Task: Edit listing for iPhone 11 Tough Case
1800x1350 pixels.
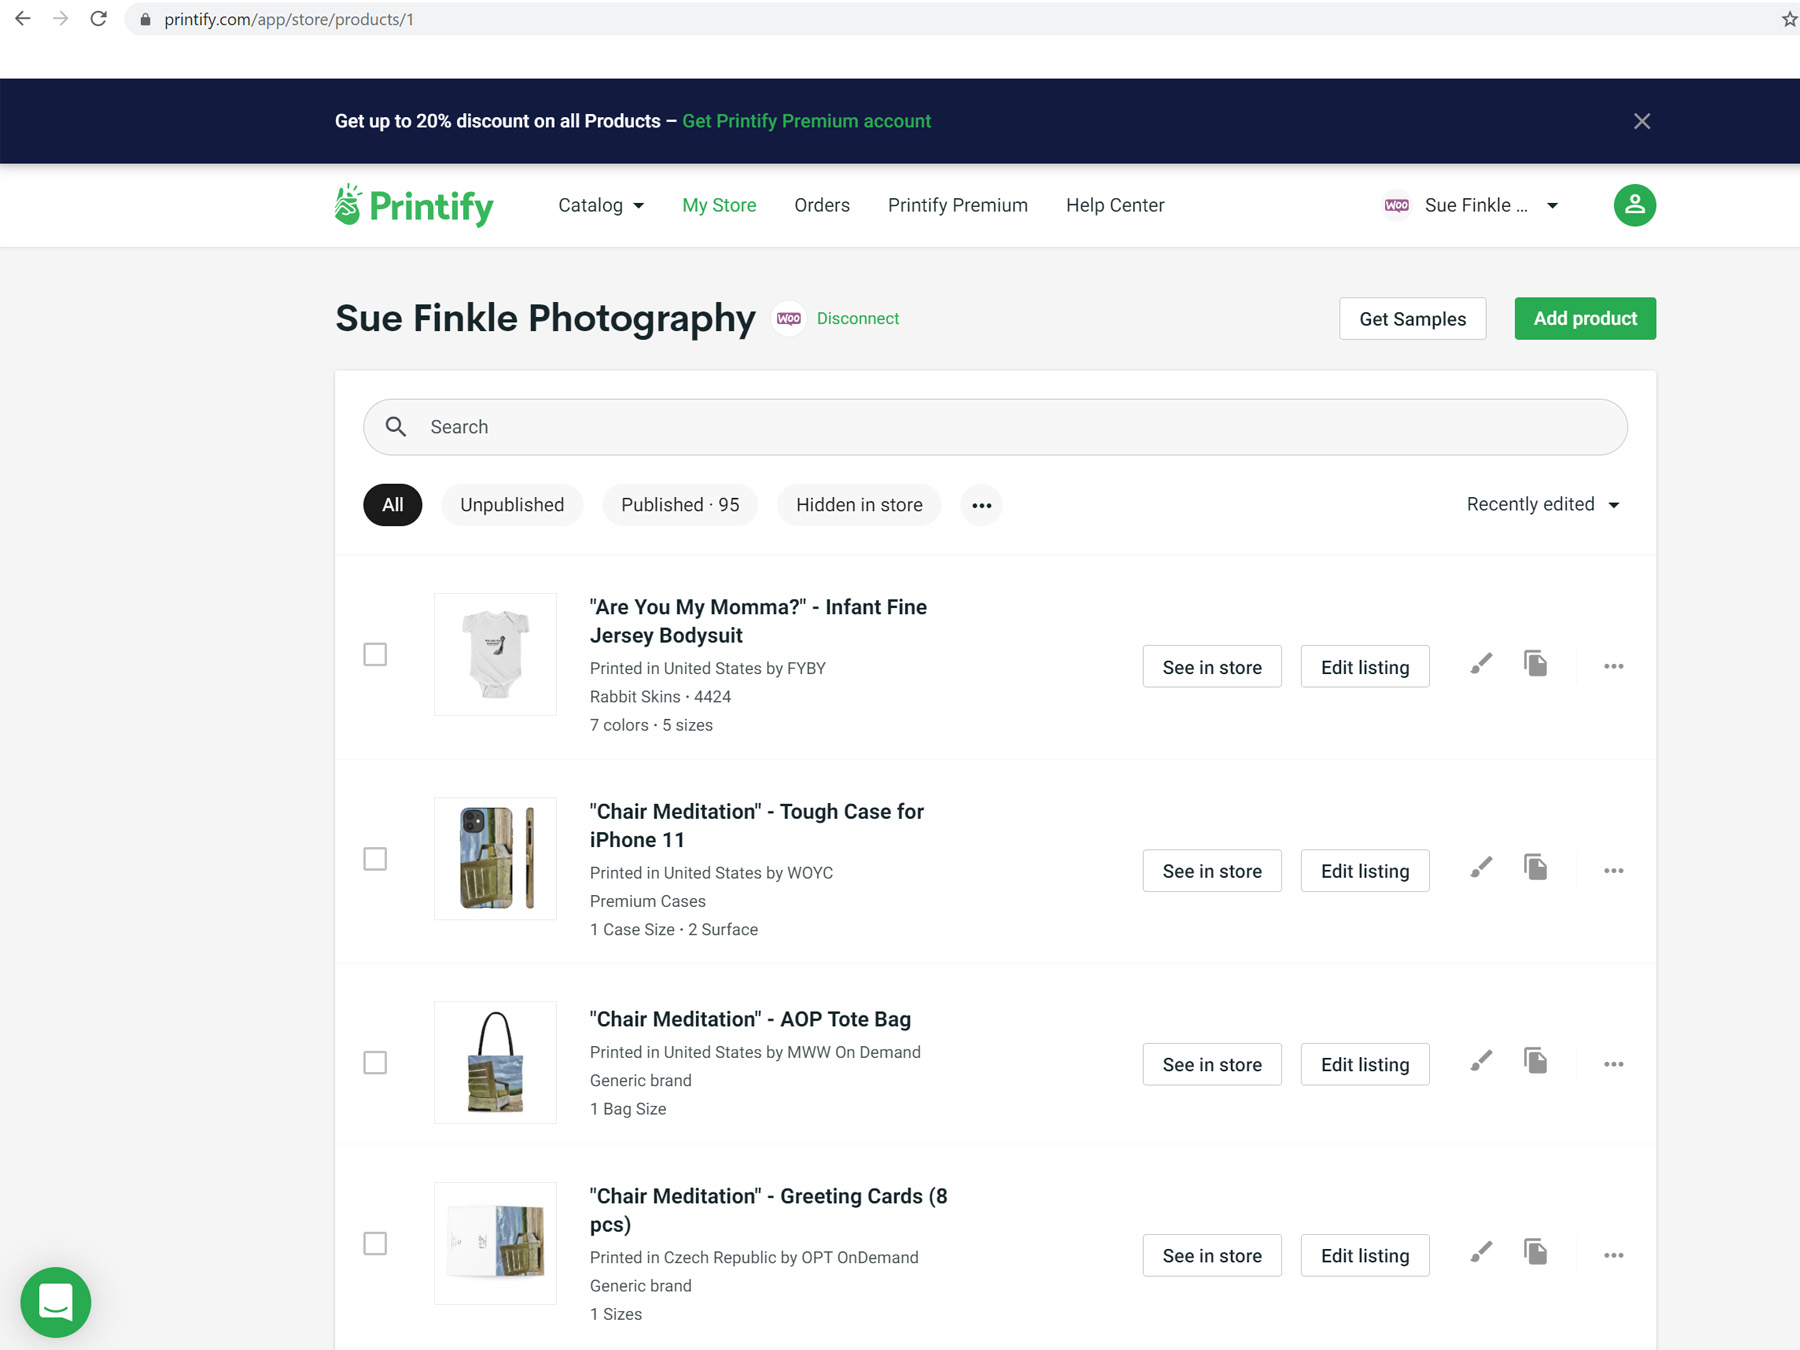Action: coord(1365,870)
